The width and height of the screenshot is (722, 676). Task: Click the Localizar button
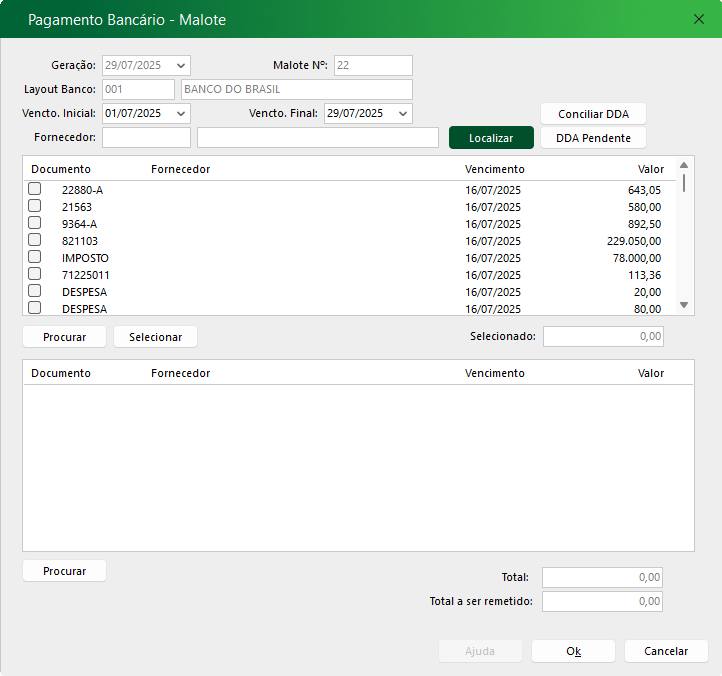pyautogui.click(x=491, y=137)
